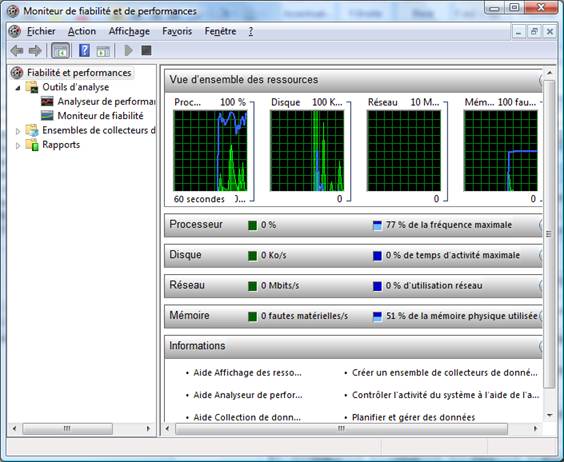
Task: Click green swatch next to 0 Mbits/s
Action: (253, 286)
